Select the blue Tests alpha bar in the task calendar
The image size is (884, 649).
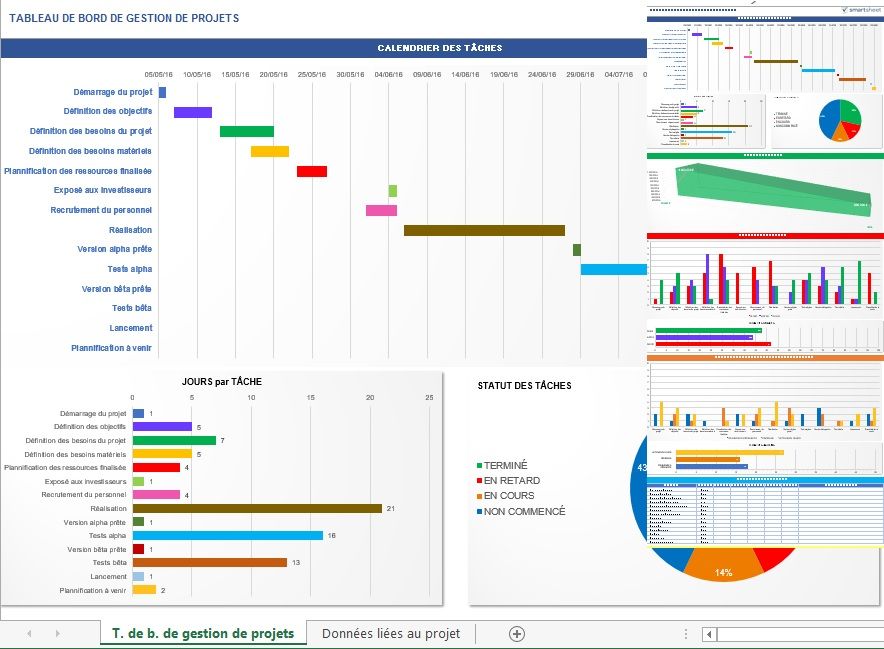(x=613, y=269)
